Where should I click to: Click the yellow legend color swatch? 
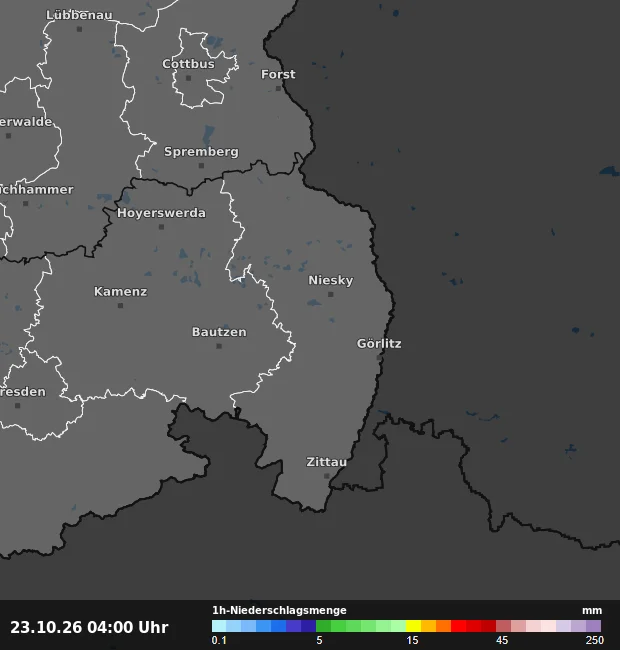[x=413, y=626]
